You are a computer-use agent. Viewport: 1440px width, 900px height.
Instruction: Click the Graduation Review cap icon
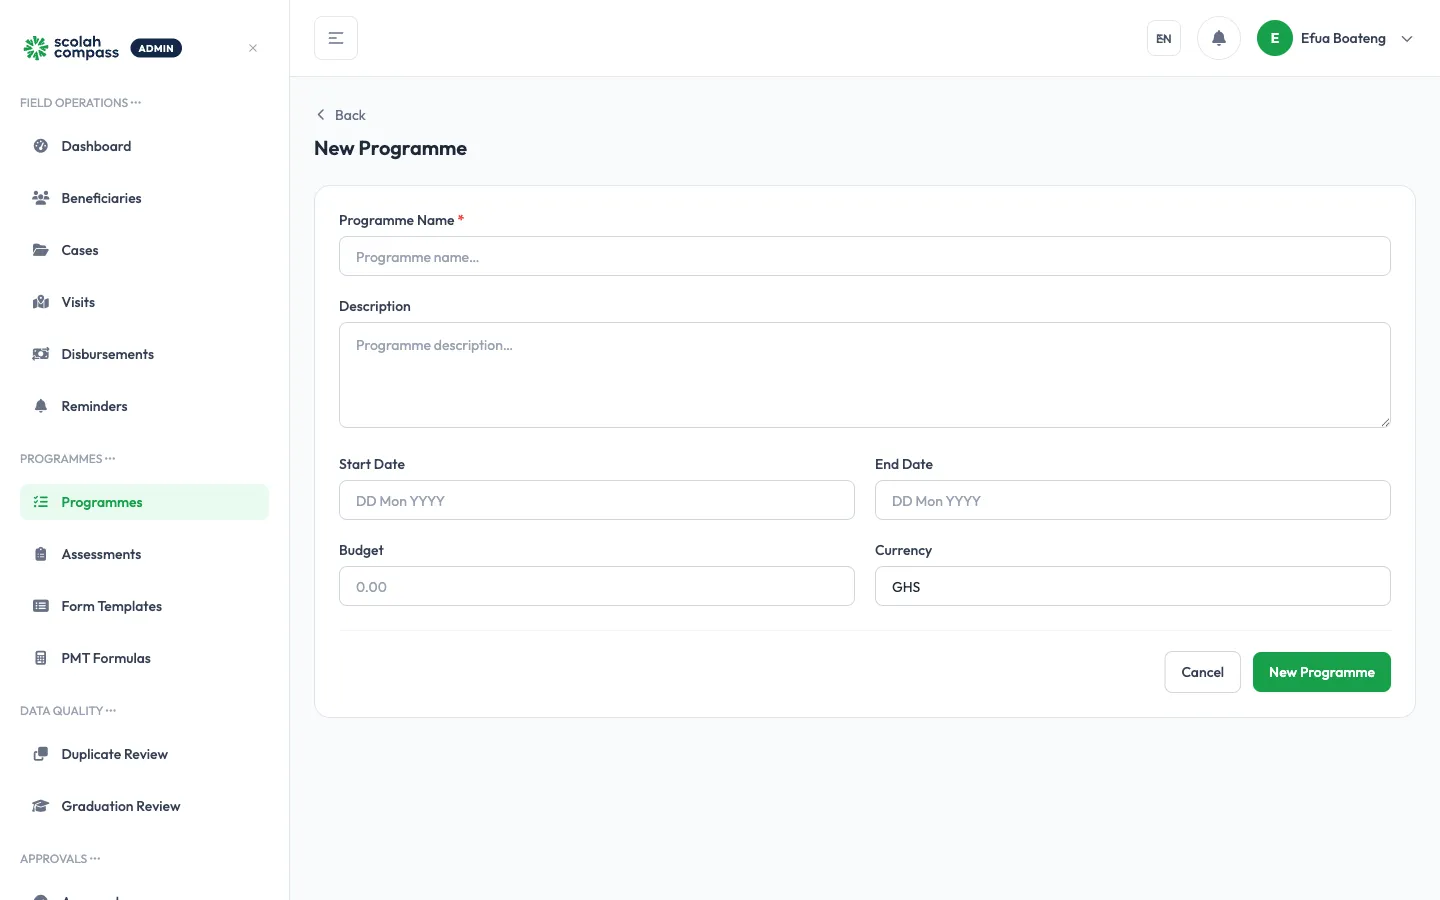[41, 806]
